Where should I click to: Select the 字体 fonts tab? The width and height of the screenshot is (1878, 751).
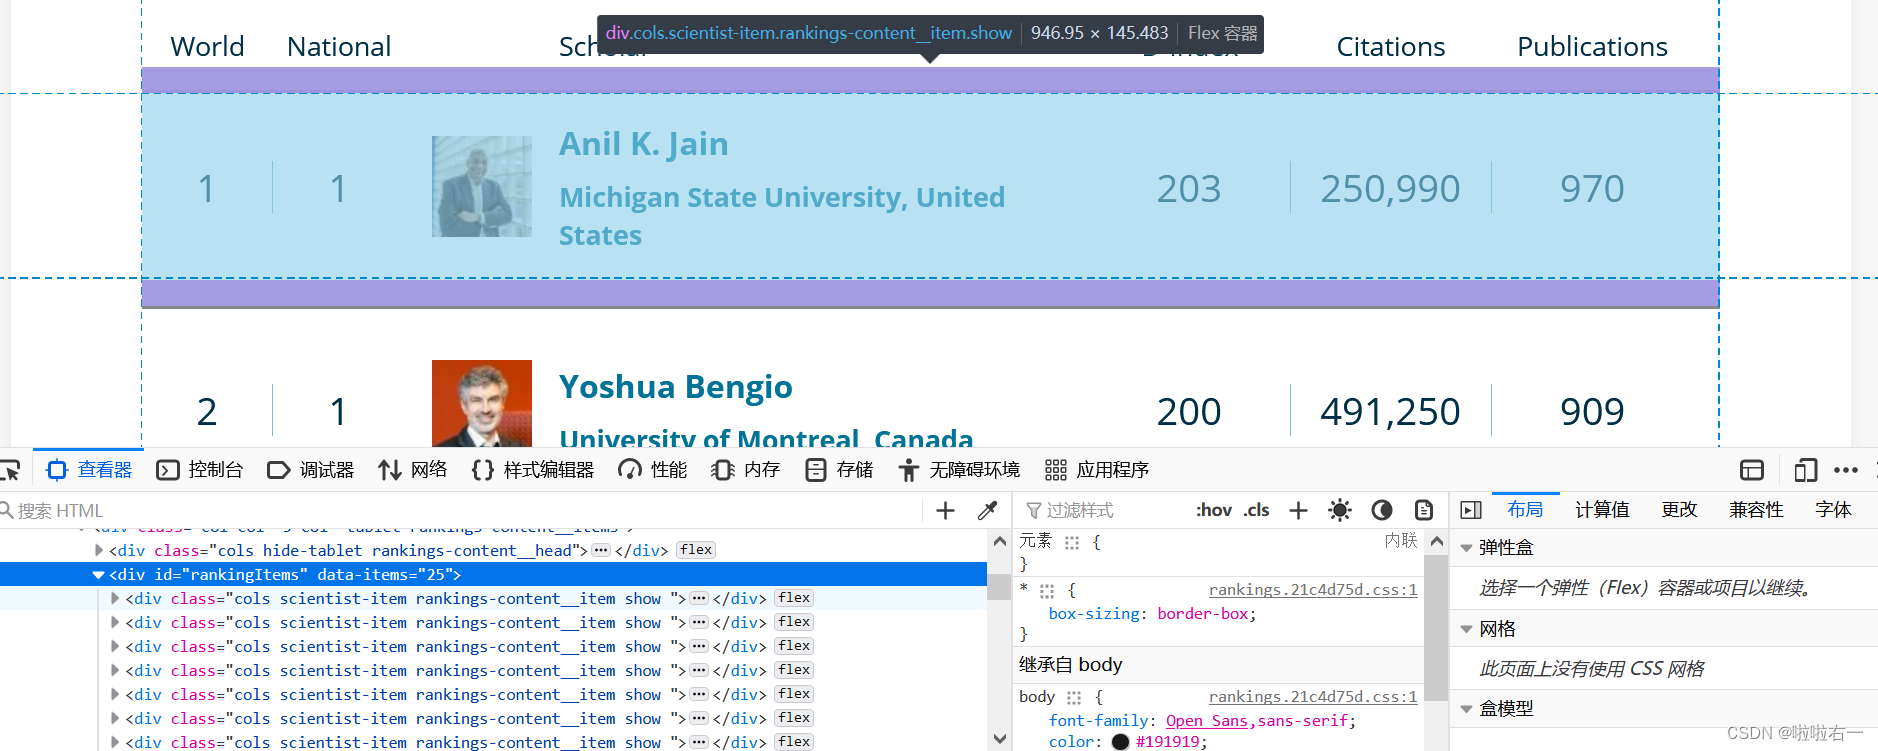1834,510
